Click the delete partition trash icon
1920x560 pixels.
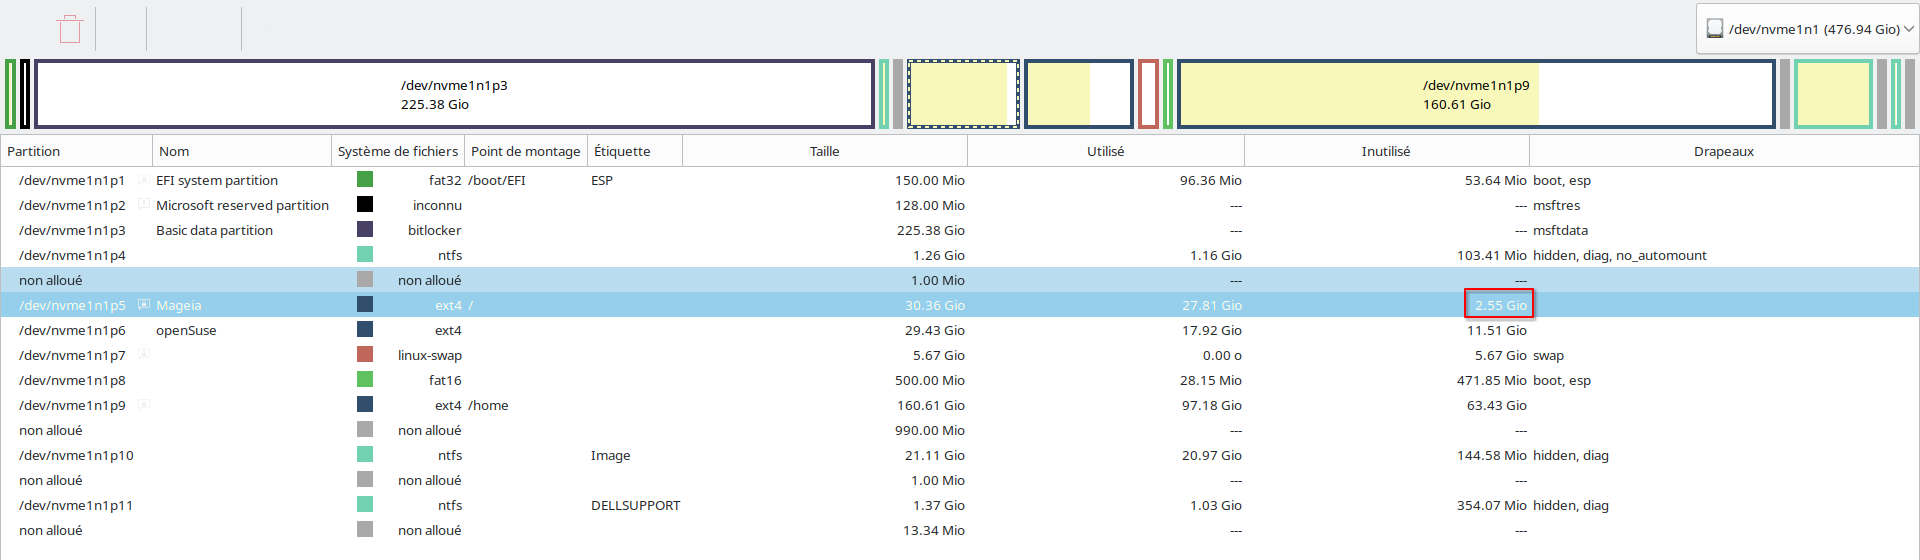point(70,29)
